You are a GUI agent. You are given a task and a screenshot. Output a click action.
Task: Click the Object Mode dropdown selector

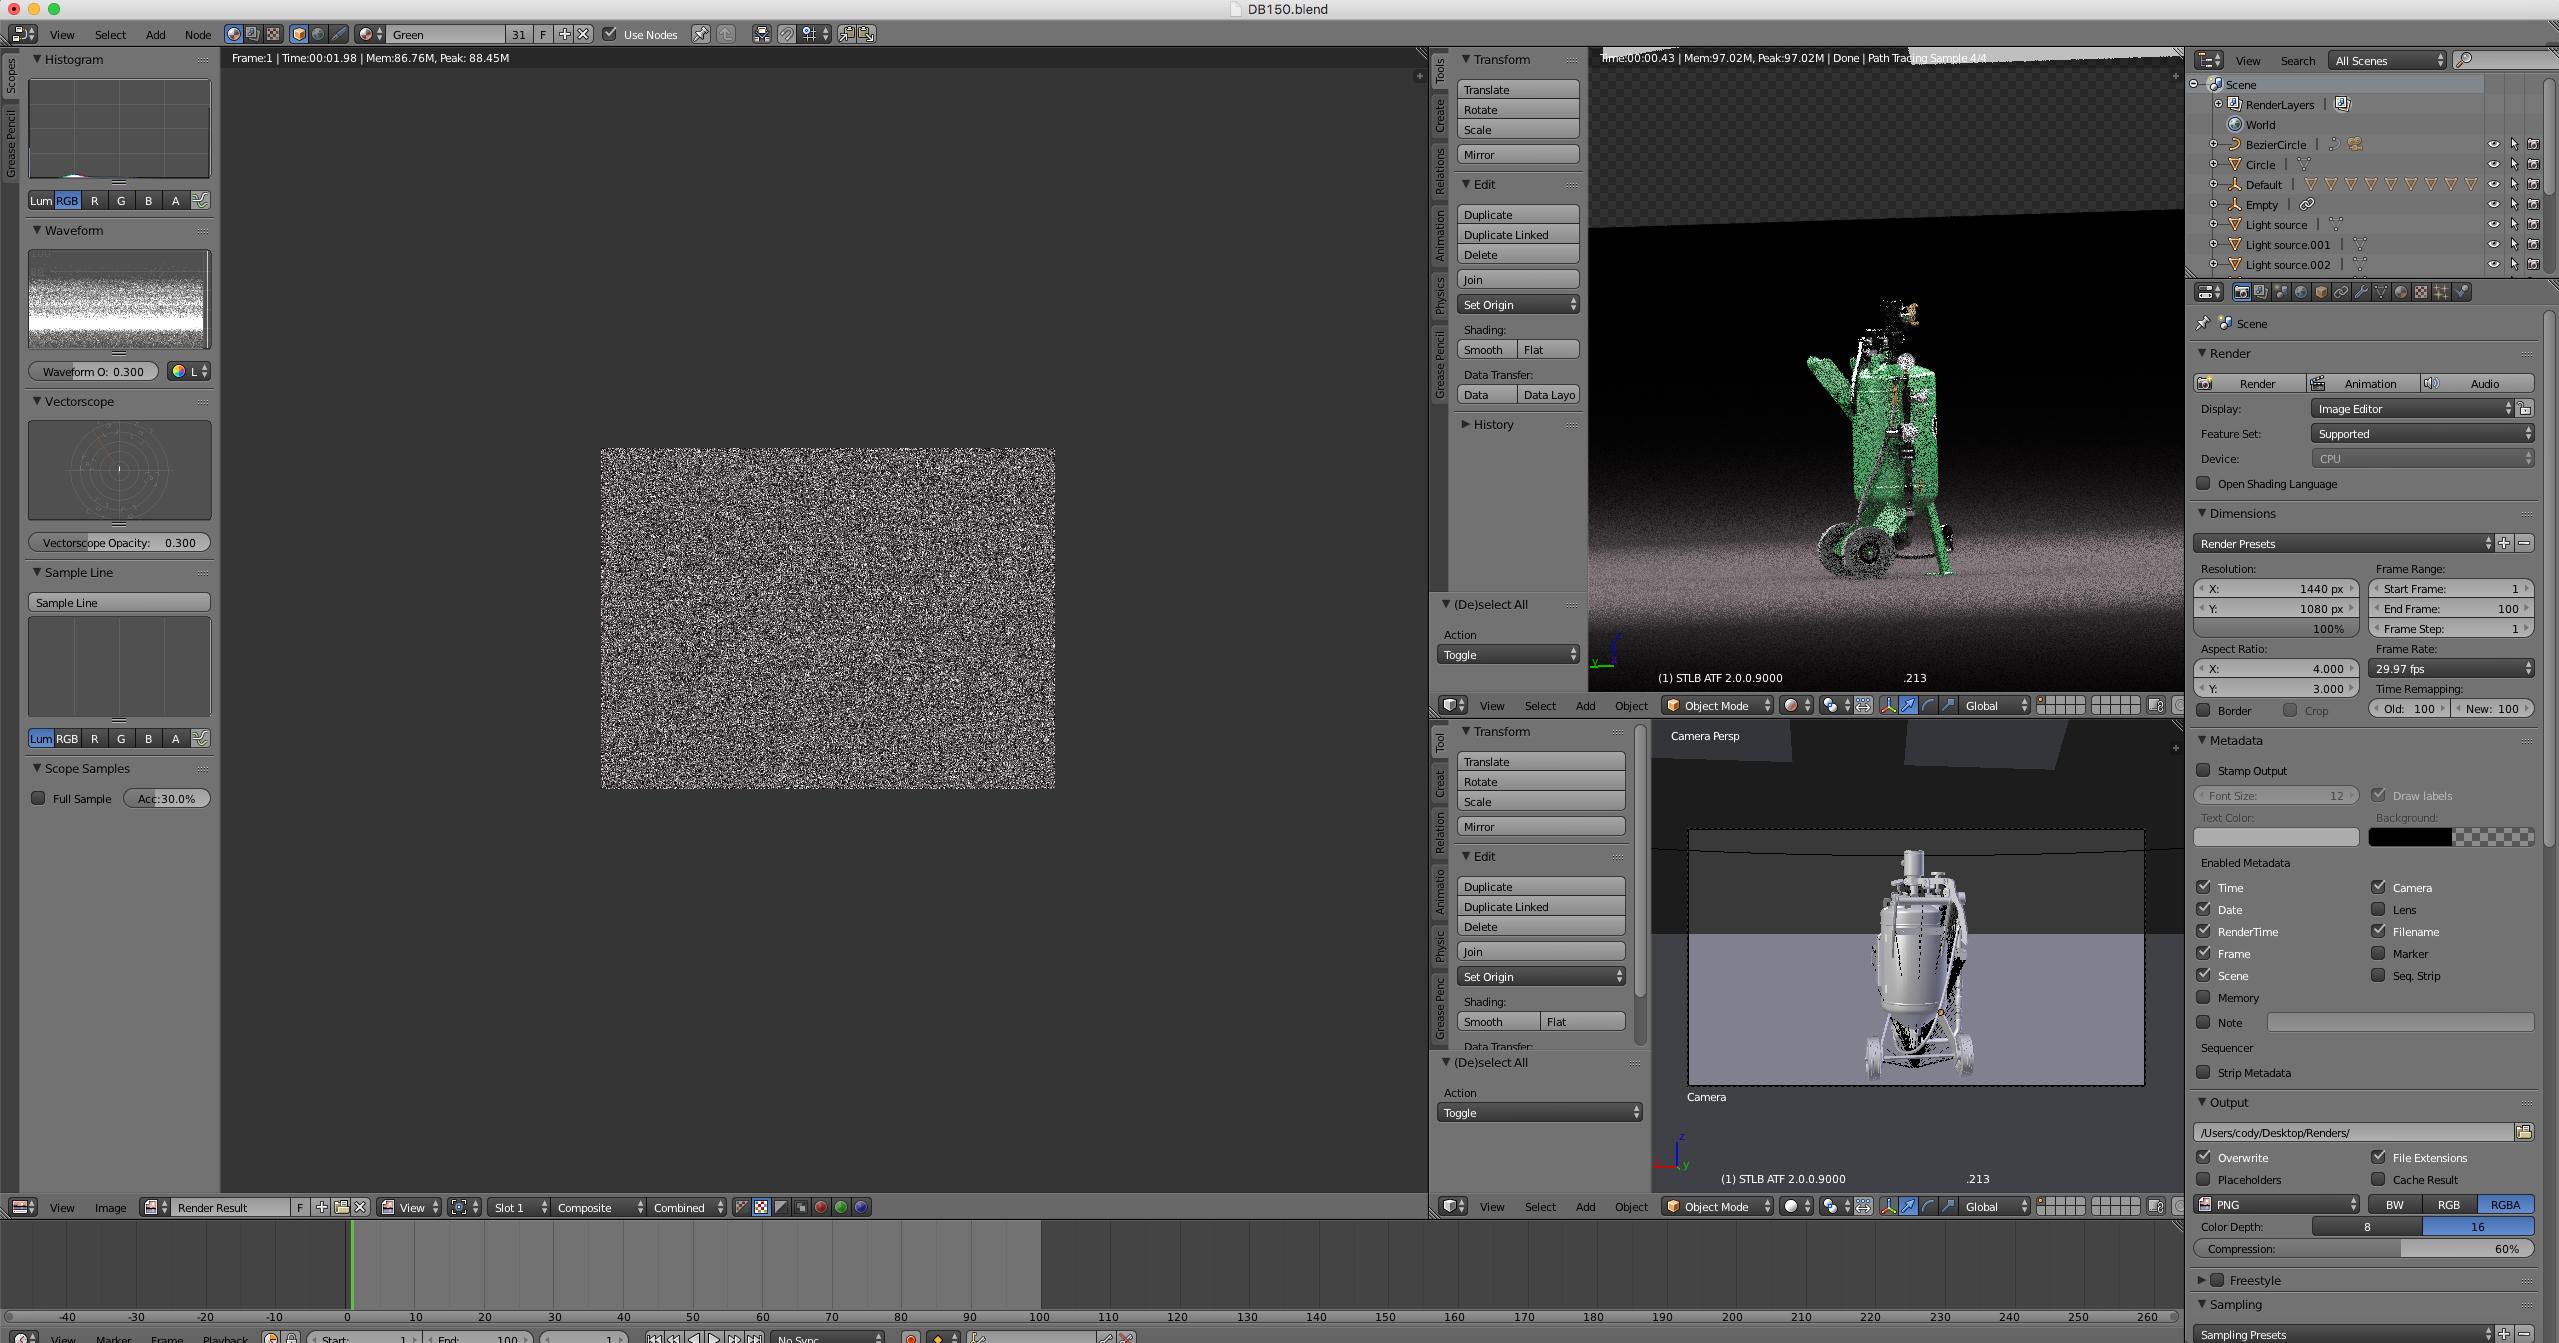tap(1714, 704)
